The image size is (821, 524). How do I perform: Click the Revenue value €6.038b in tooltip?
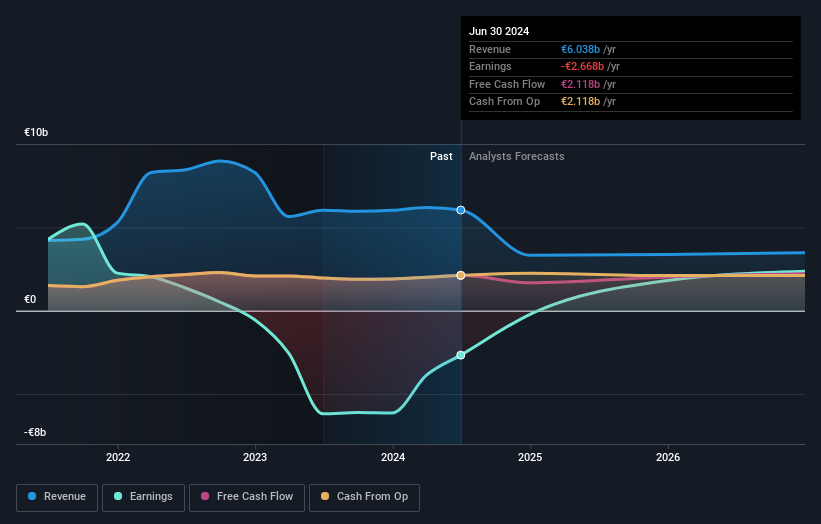pyautogui.click(x=580, y=49)
